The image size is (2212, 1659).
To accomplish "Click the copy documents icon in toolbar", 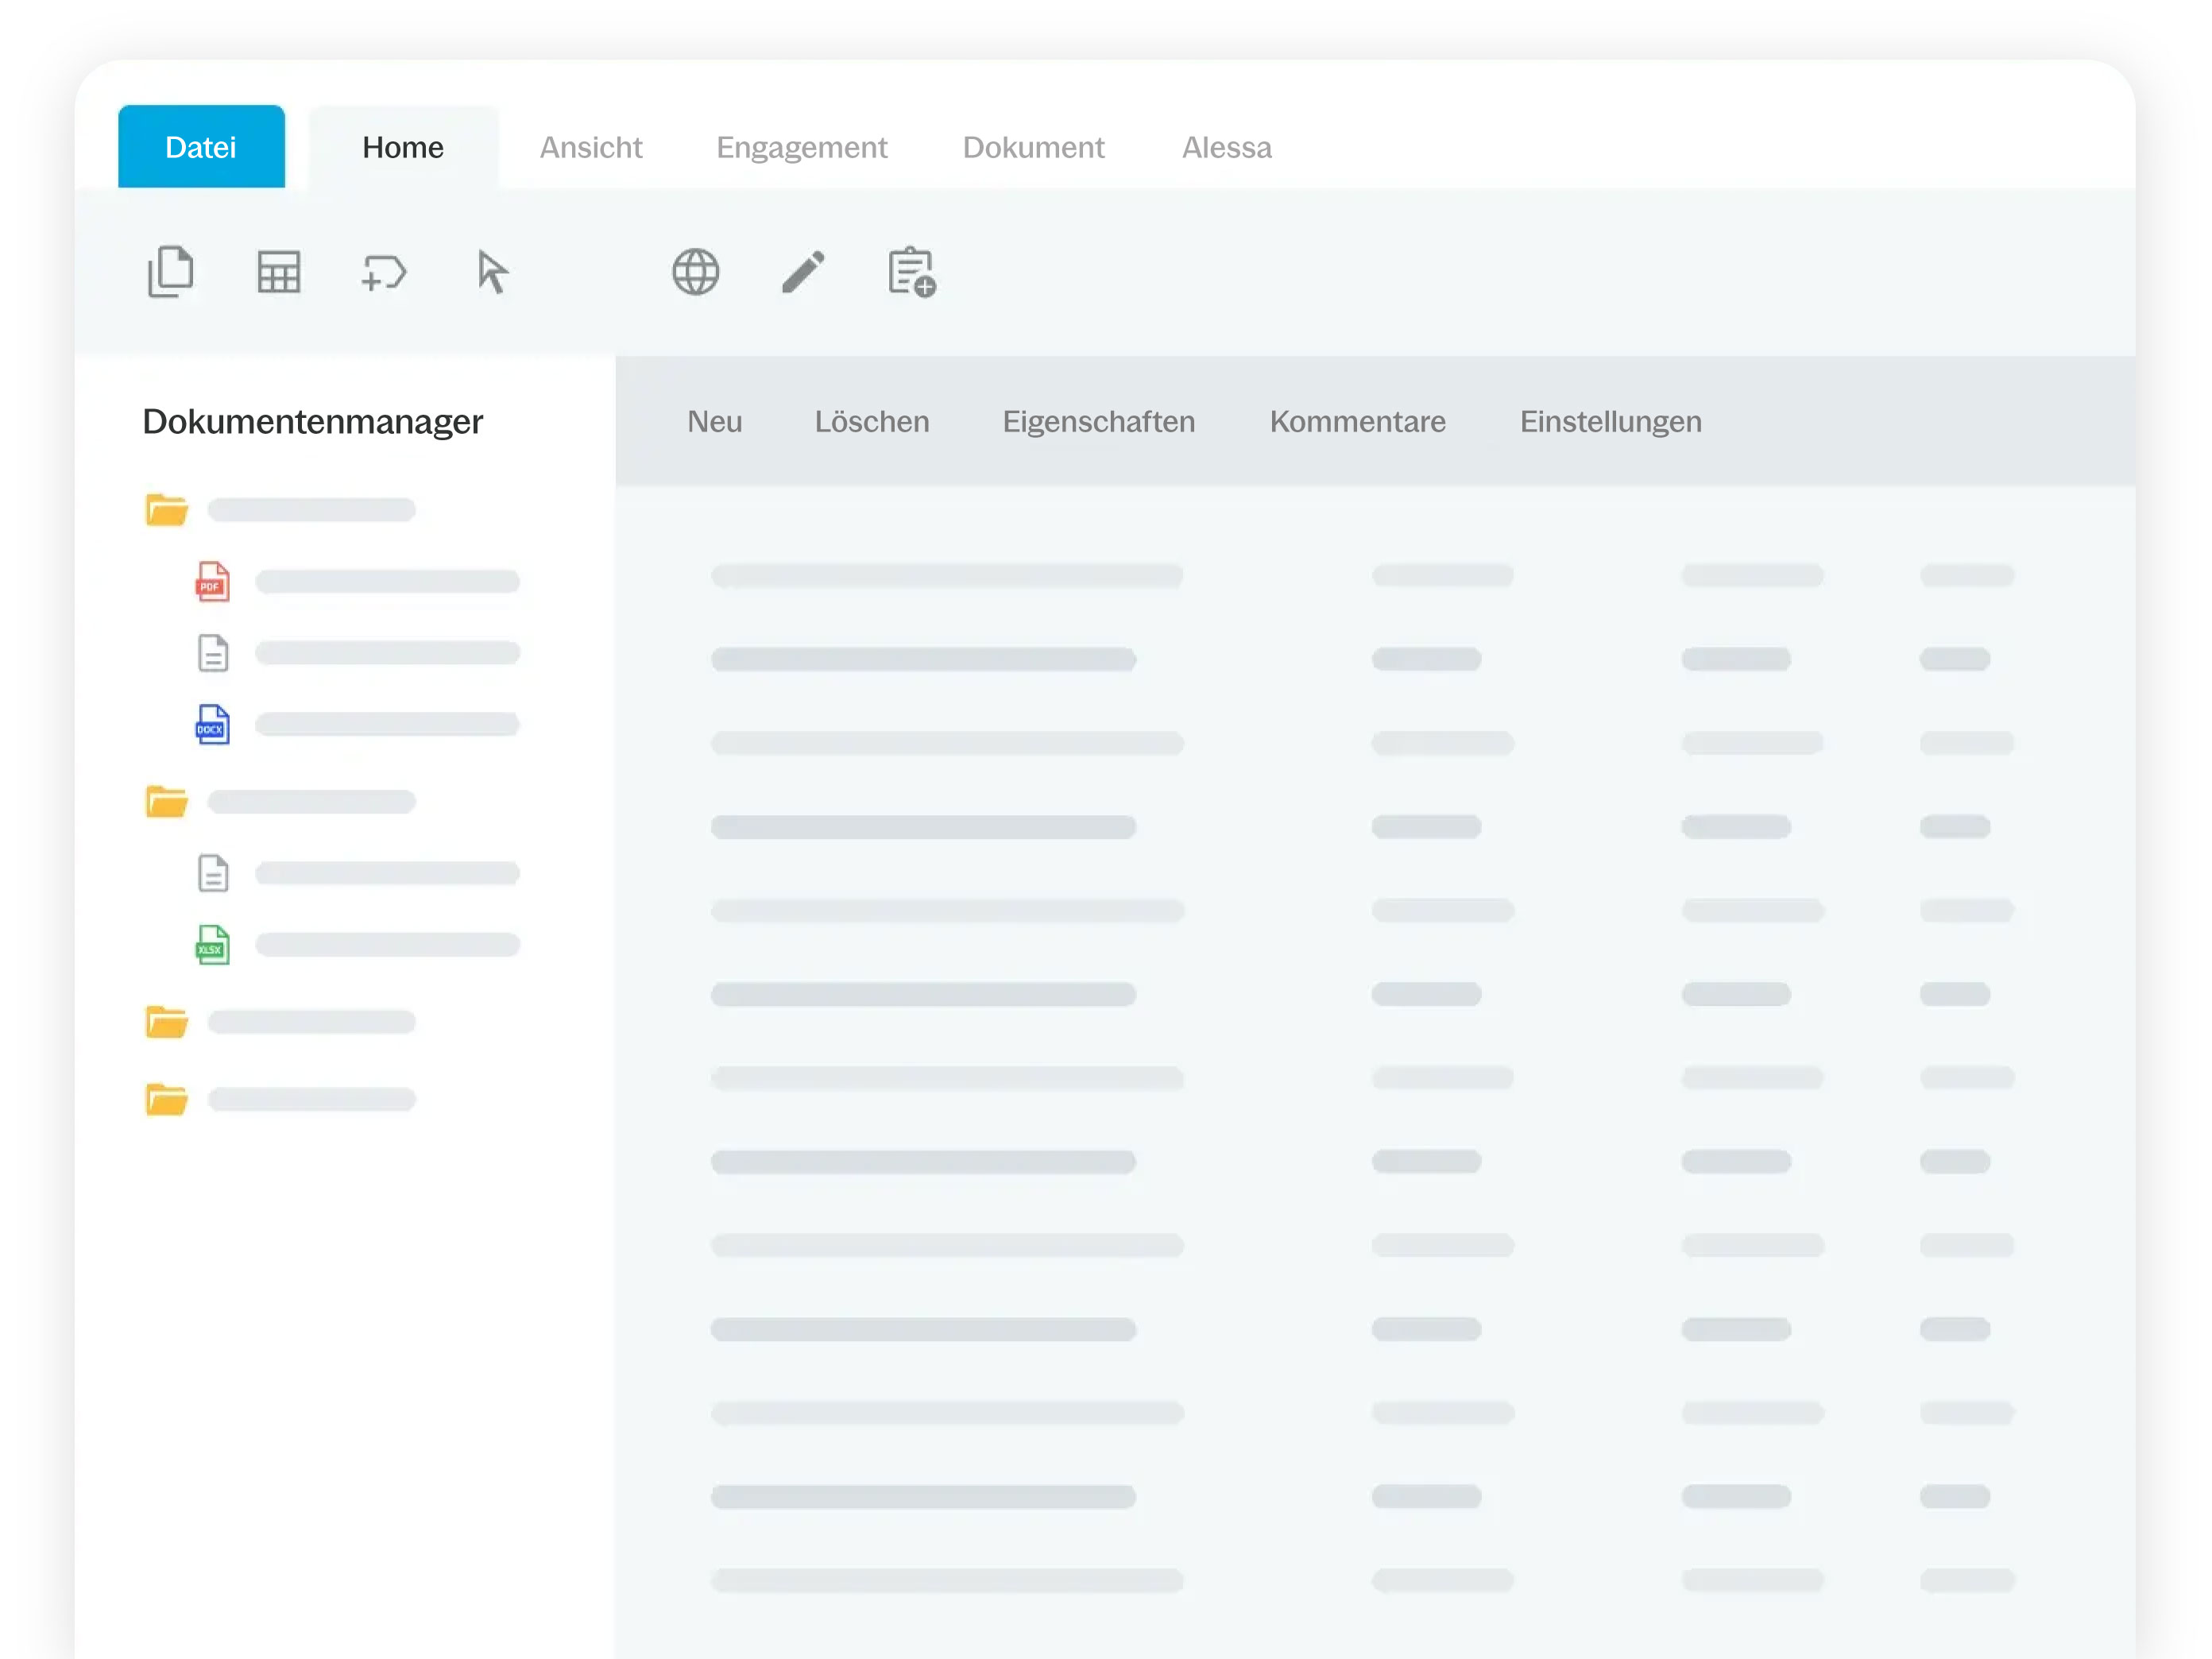I will click(170, 271).
